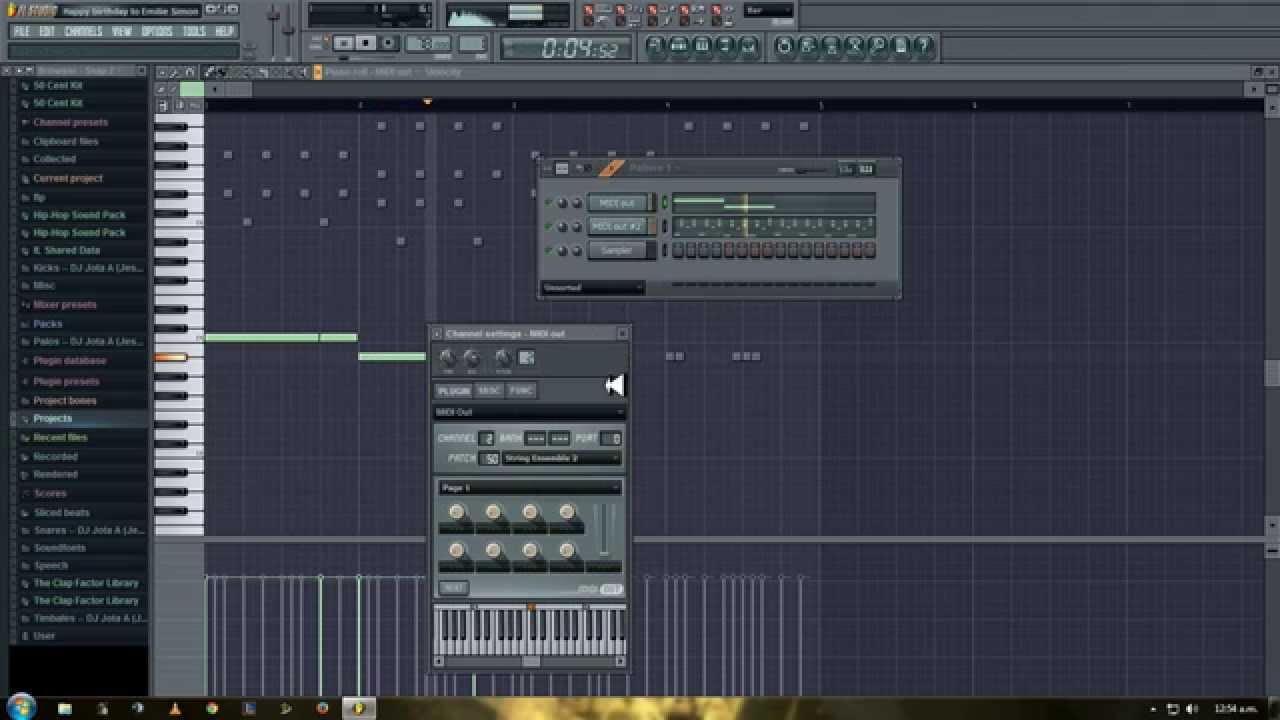The width and height of the screenshot is (1280, 720).
Task: Toggle MIDI out channel select LED
Action: tap(664, 203)
